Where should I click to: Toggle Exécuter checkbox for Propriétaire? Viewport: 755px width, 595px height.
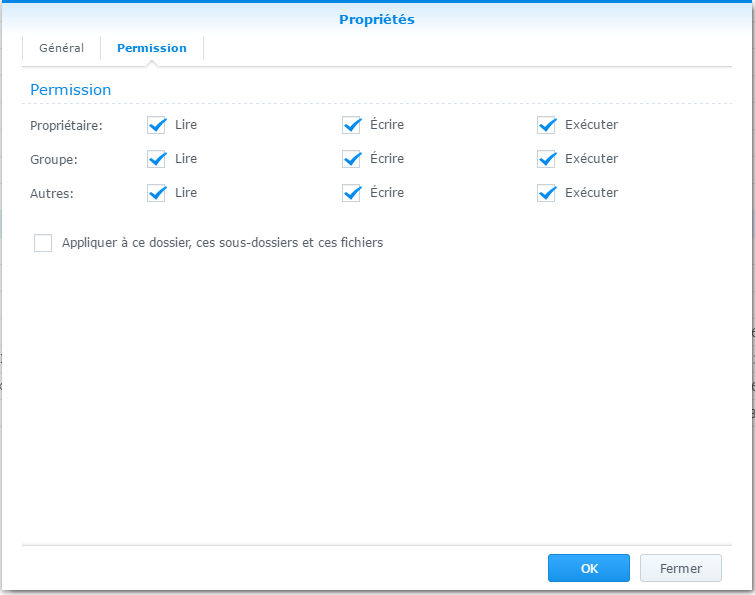pos(546,125)
